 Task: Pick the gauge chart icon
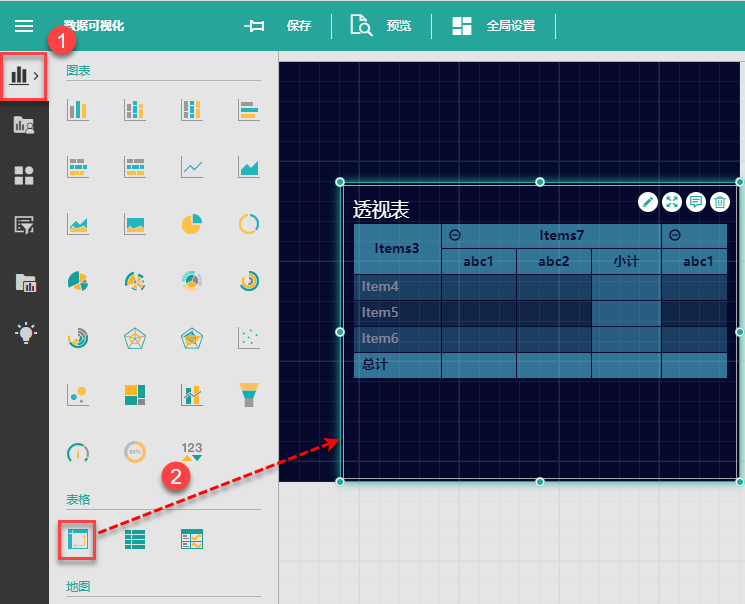(x=78, y=452)
